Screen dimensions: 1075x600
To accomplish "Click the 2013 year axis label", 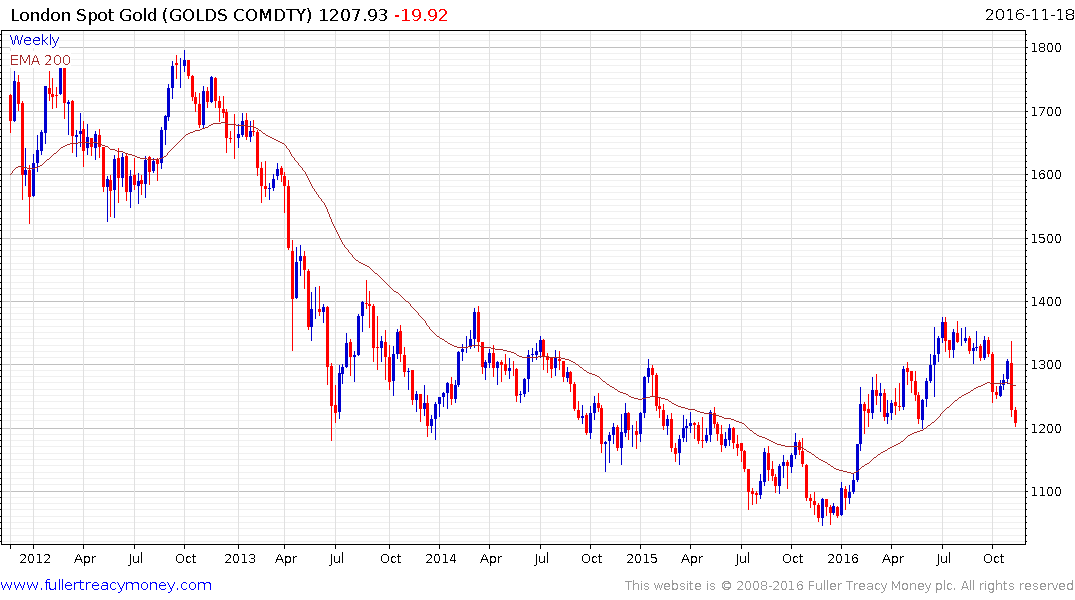I will [240, 558].
